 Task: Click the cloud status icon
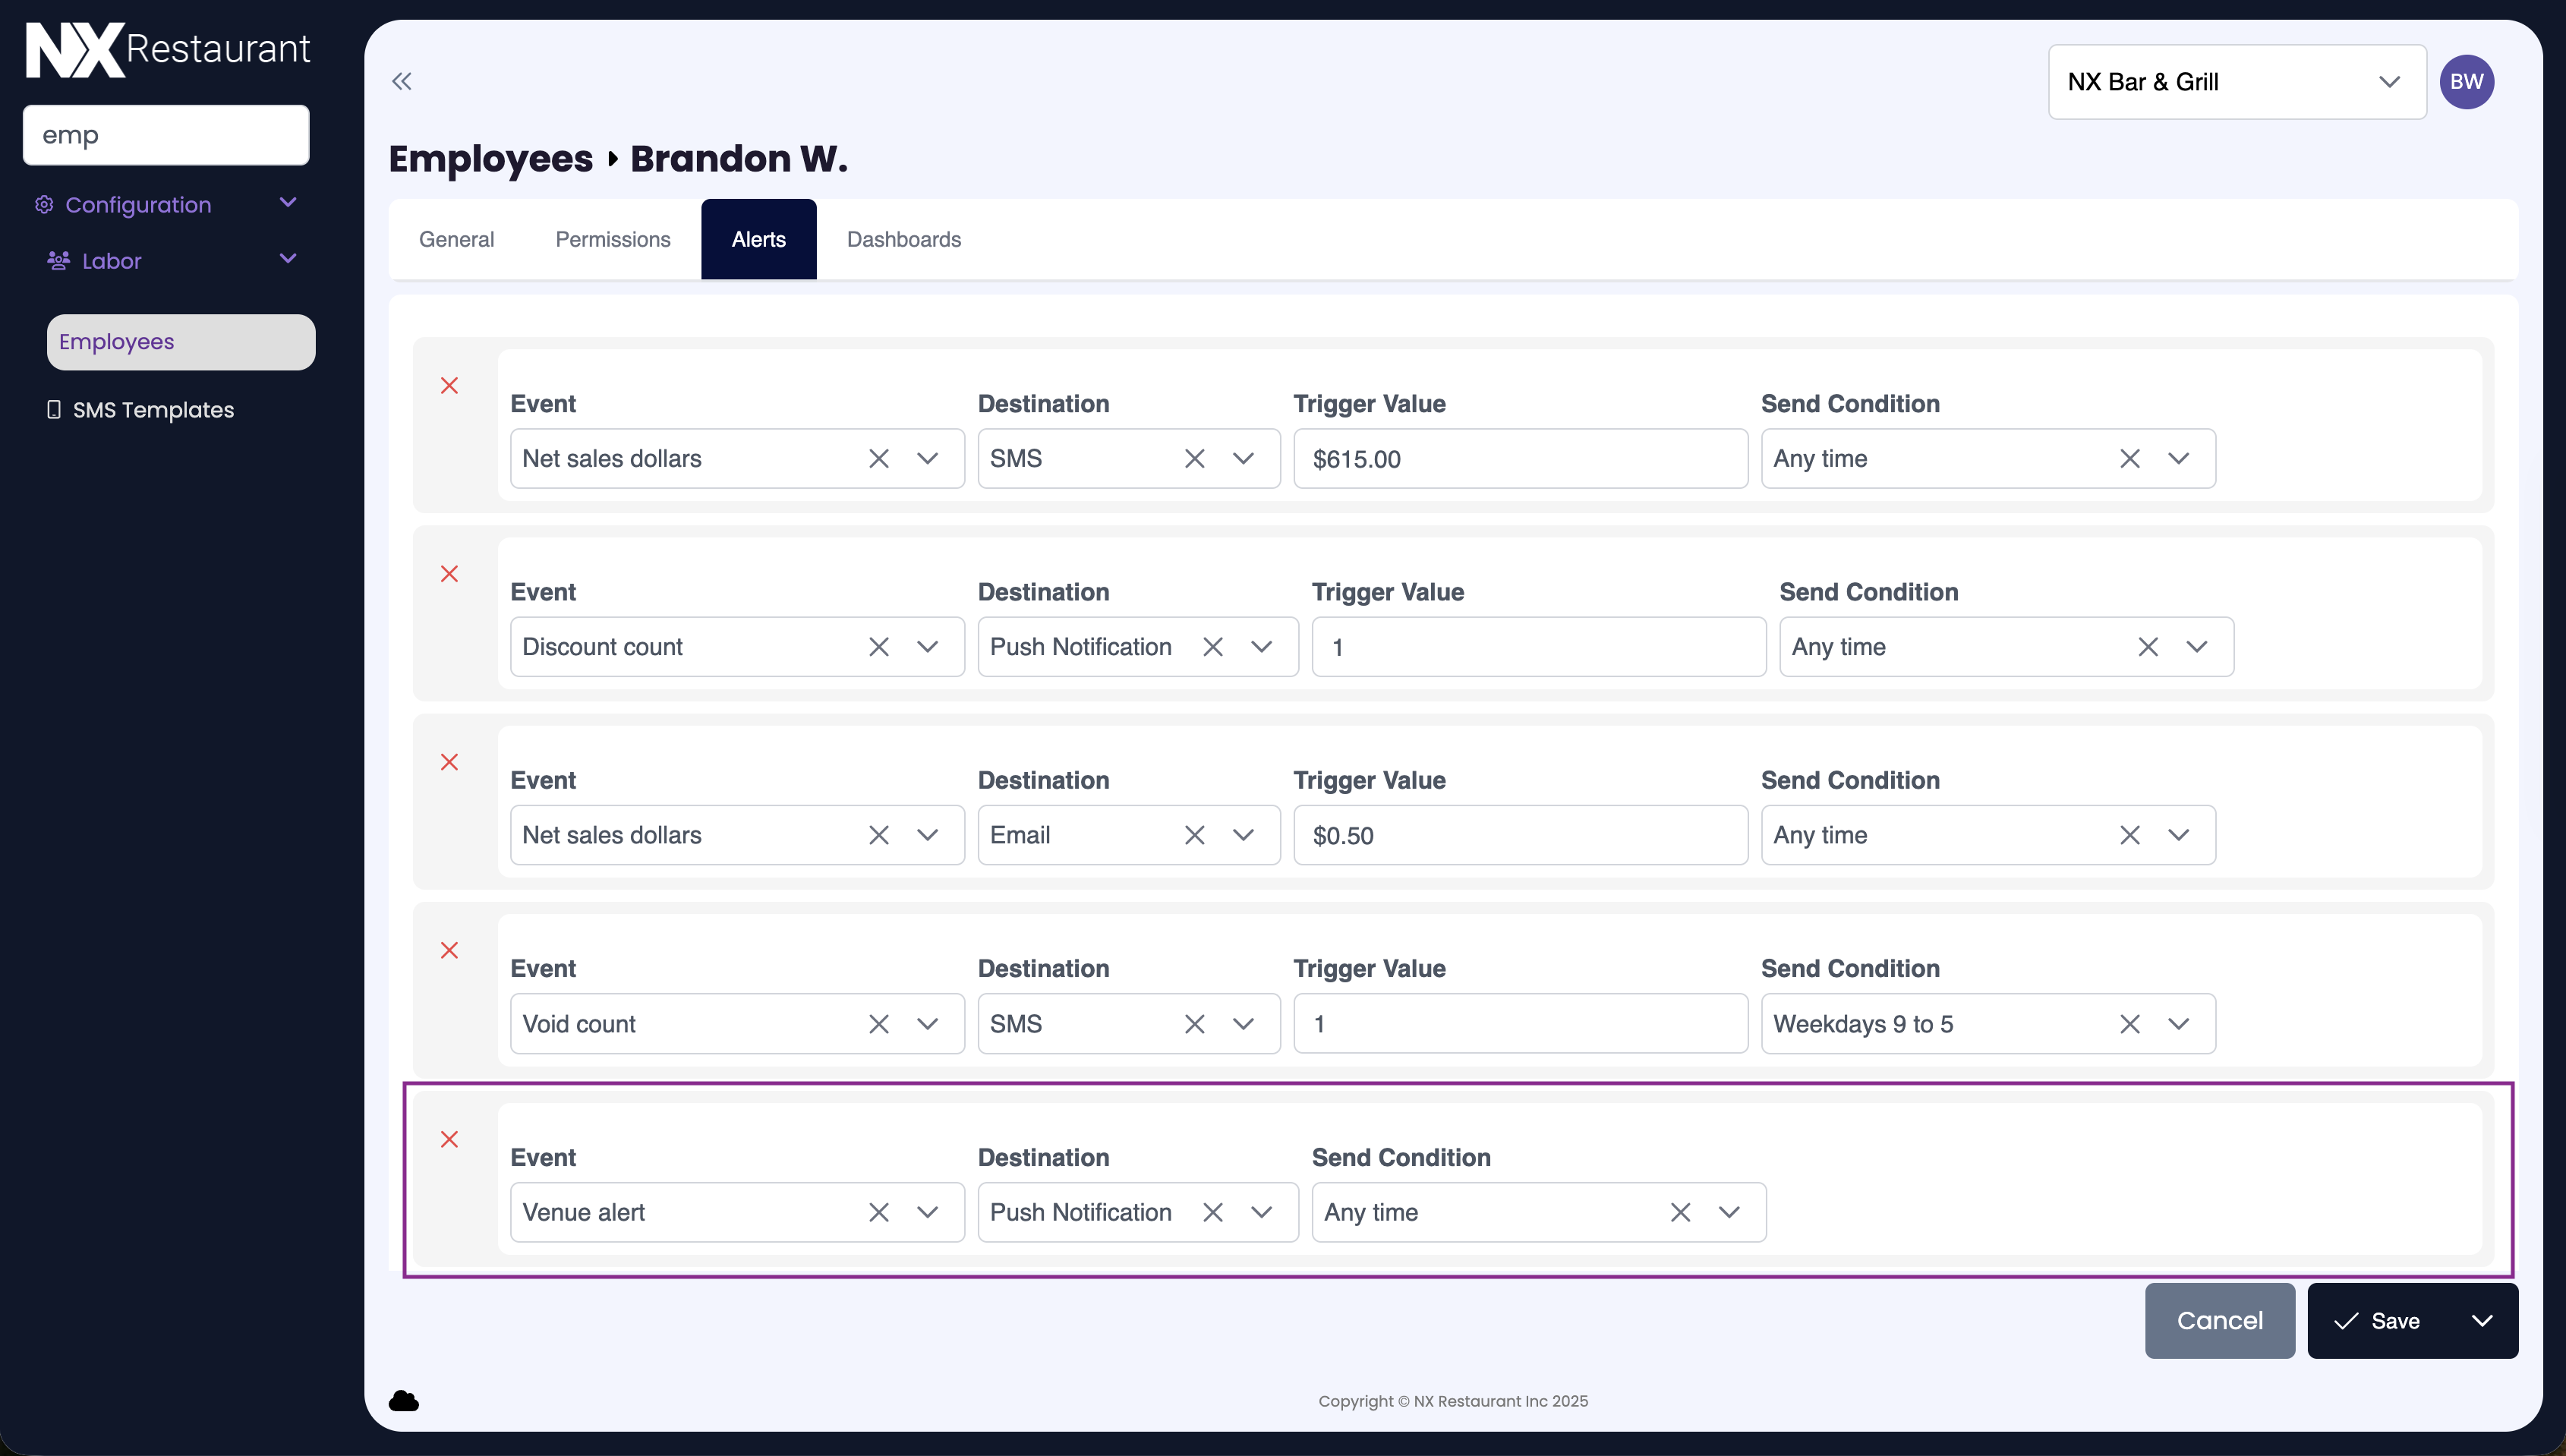click(403, 1401)
